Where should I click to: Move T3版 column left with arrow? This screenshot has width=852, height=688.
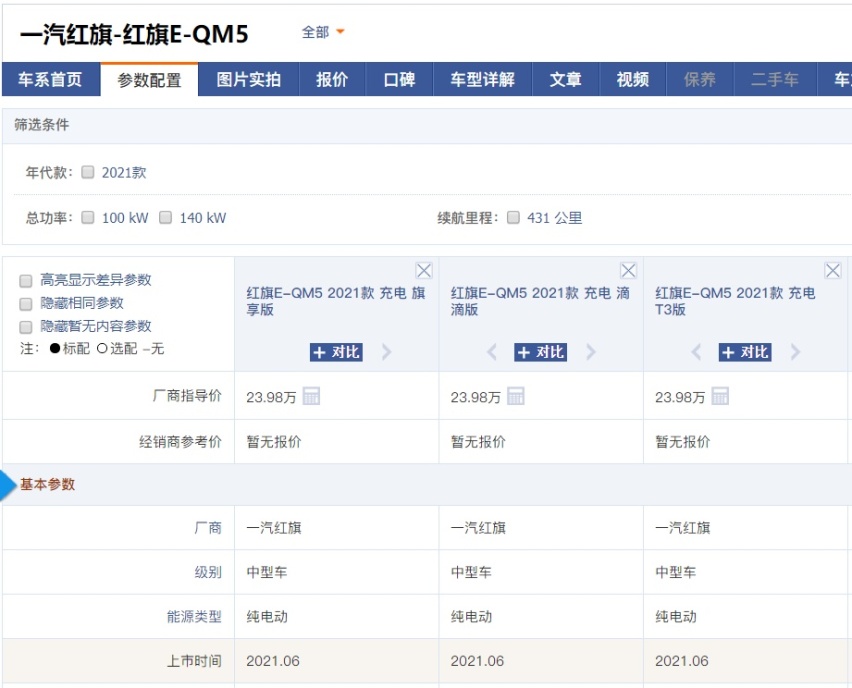pos(696,352)
